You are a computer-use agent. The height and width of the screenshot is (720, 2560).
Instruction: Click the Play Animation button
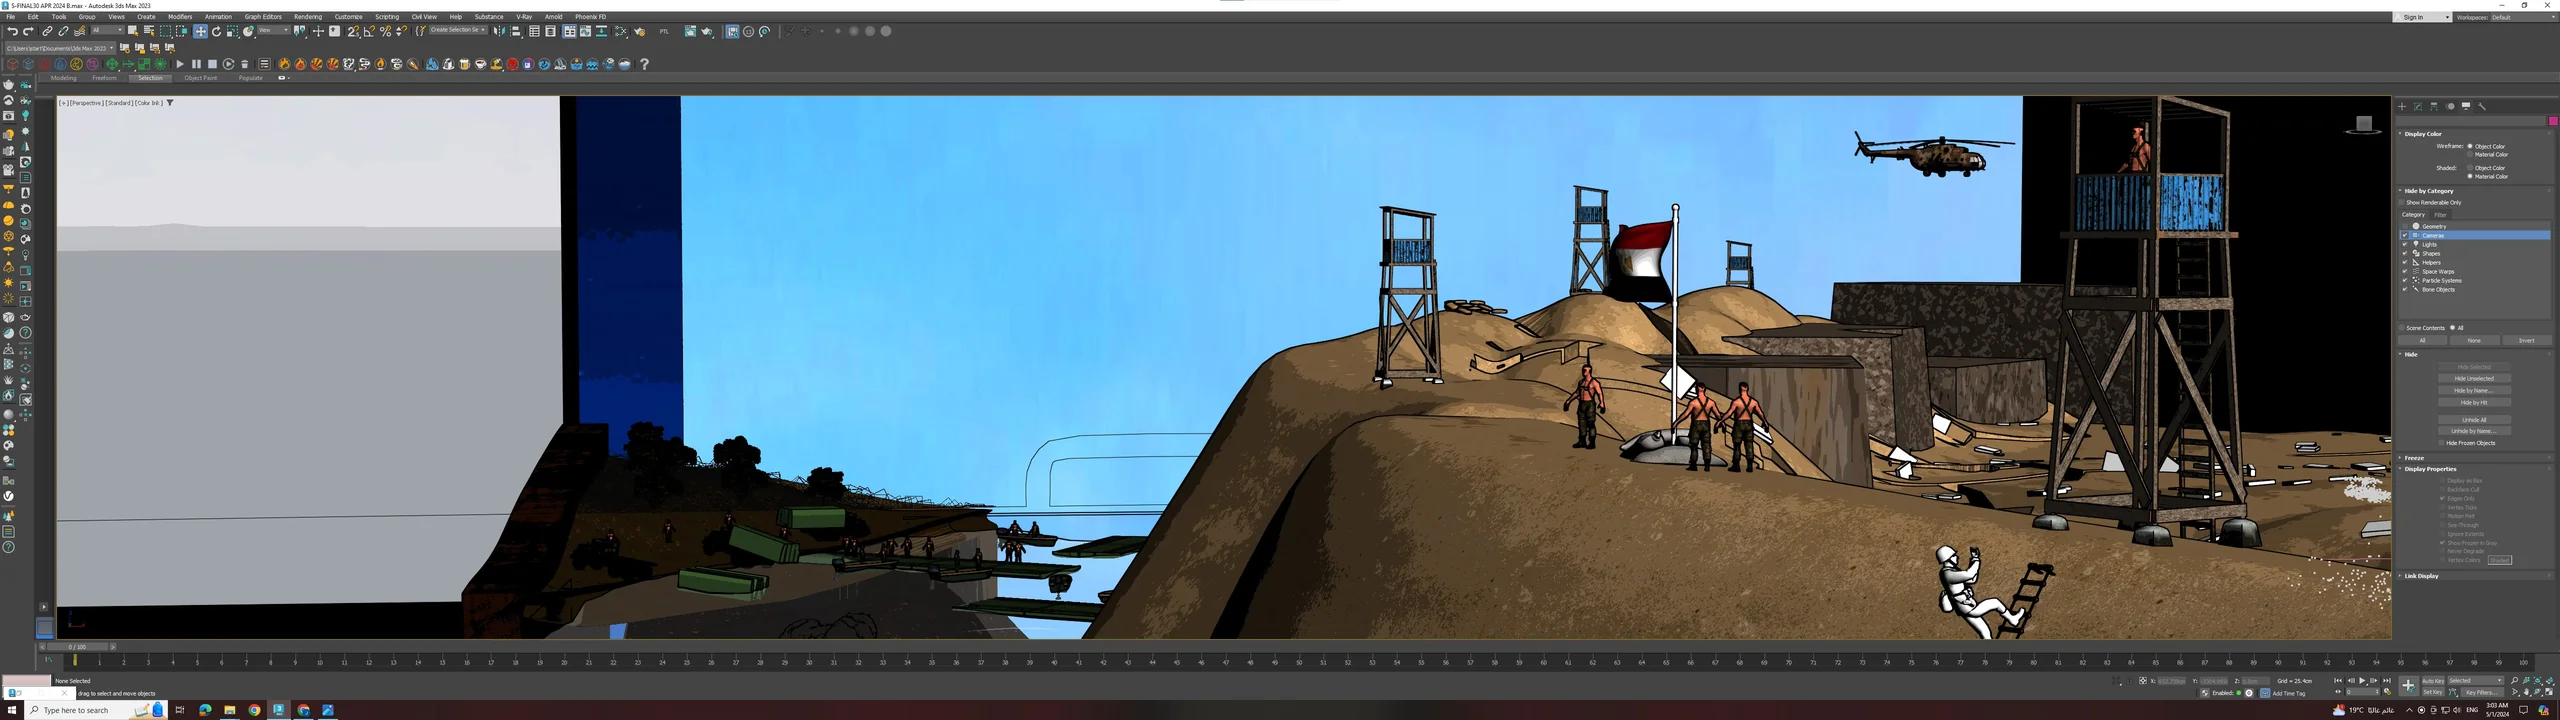2362,681
